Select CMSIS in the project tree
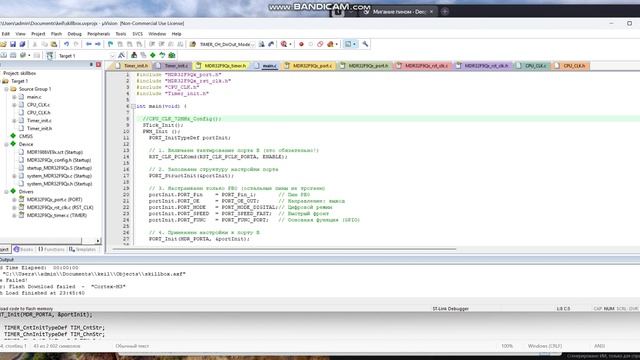The height and width of the screenshot is (360, 640). pos(25,136)
